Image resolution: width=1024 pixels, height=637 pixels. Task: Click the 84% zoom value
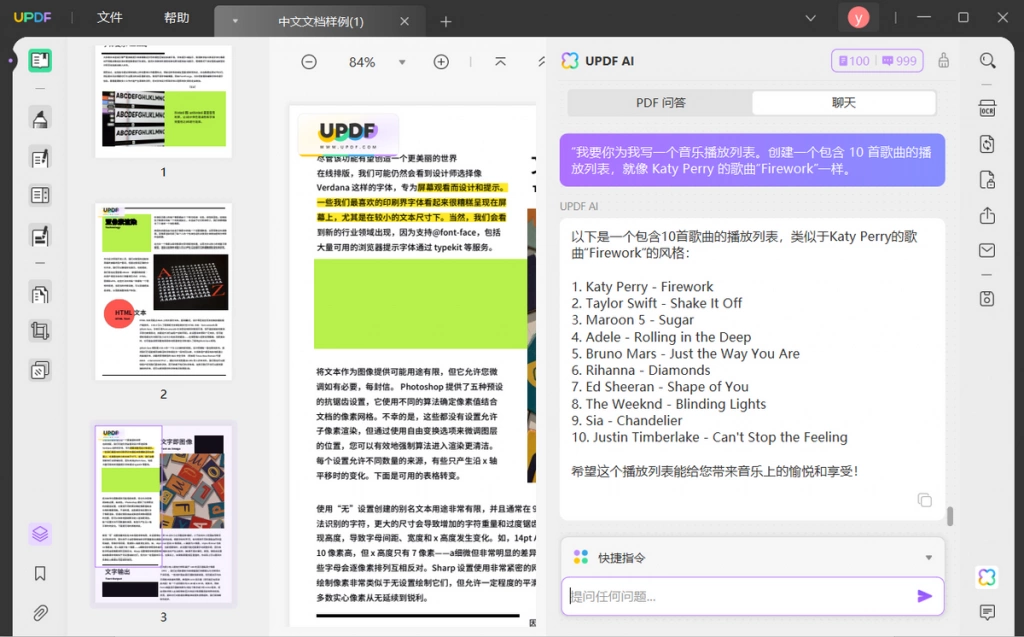coord(362,62)
